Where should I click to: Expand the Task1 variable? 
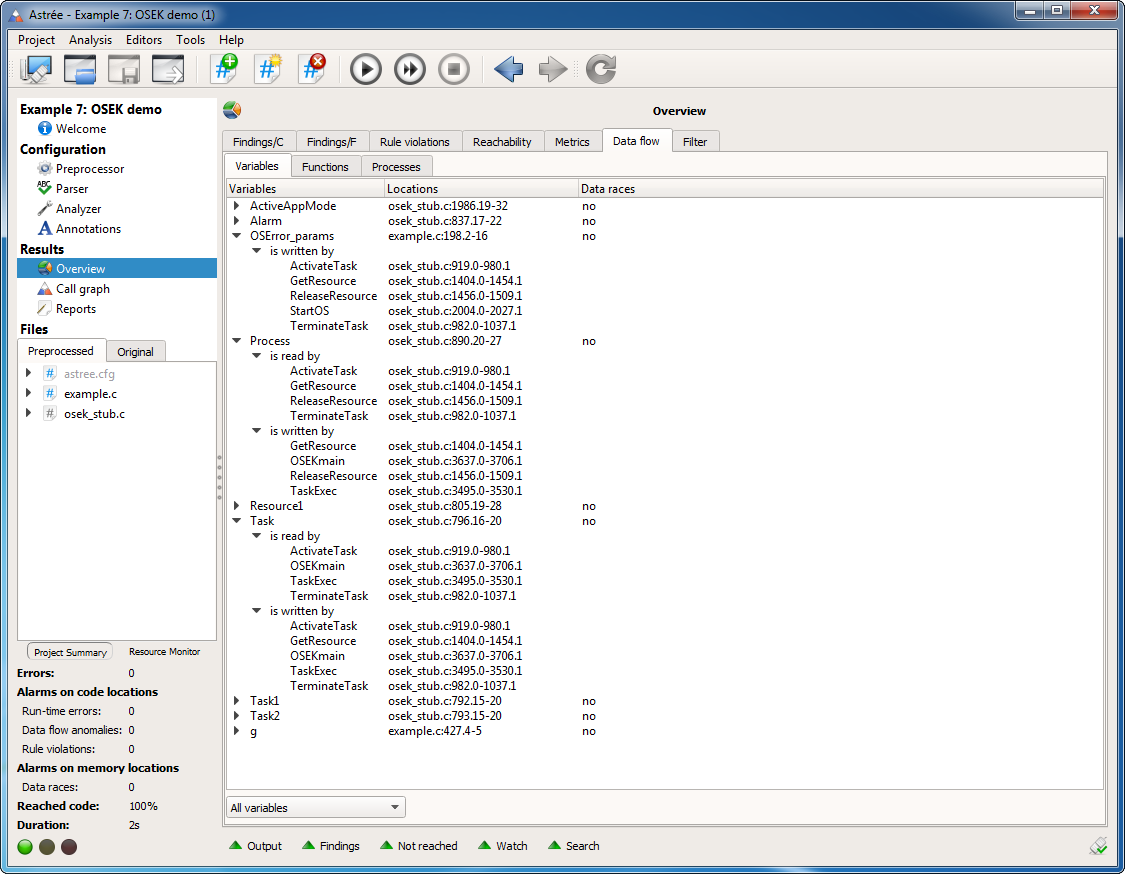pos(237,701)
